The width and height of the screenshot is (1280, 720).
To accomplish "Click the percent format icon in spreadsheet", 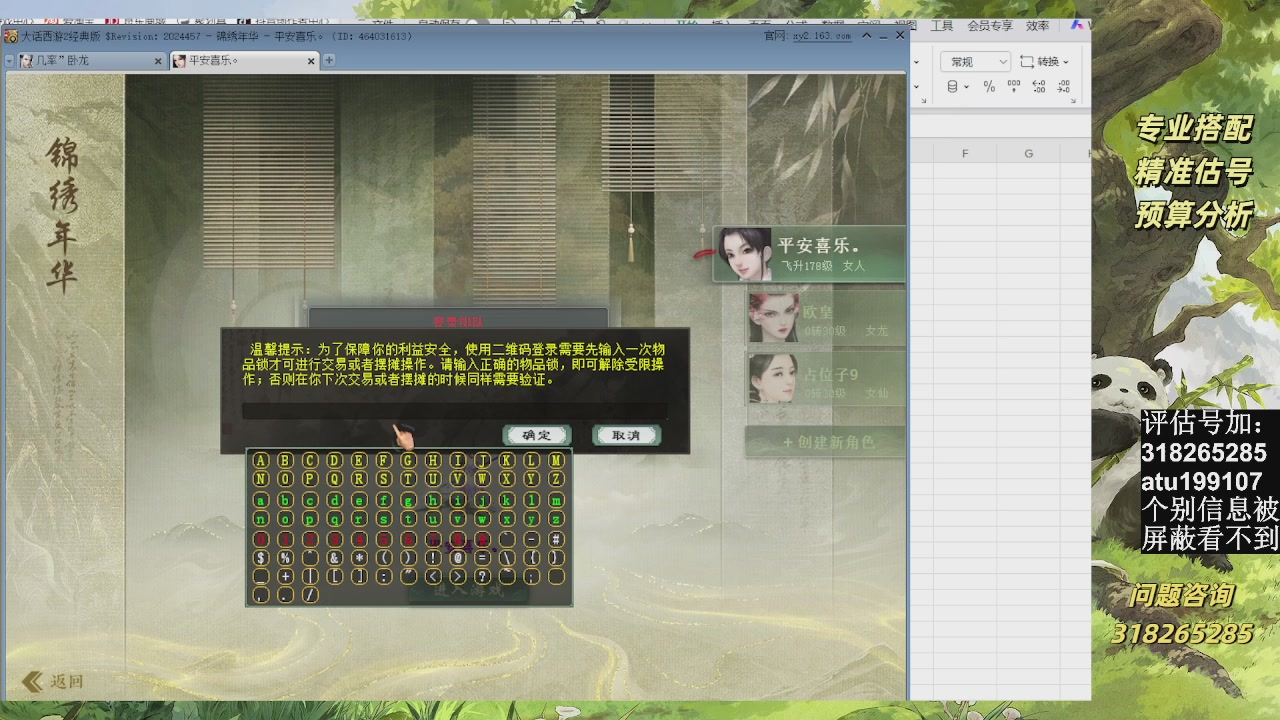I will tap(989, 87).
